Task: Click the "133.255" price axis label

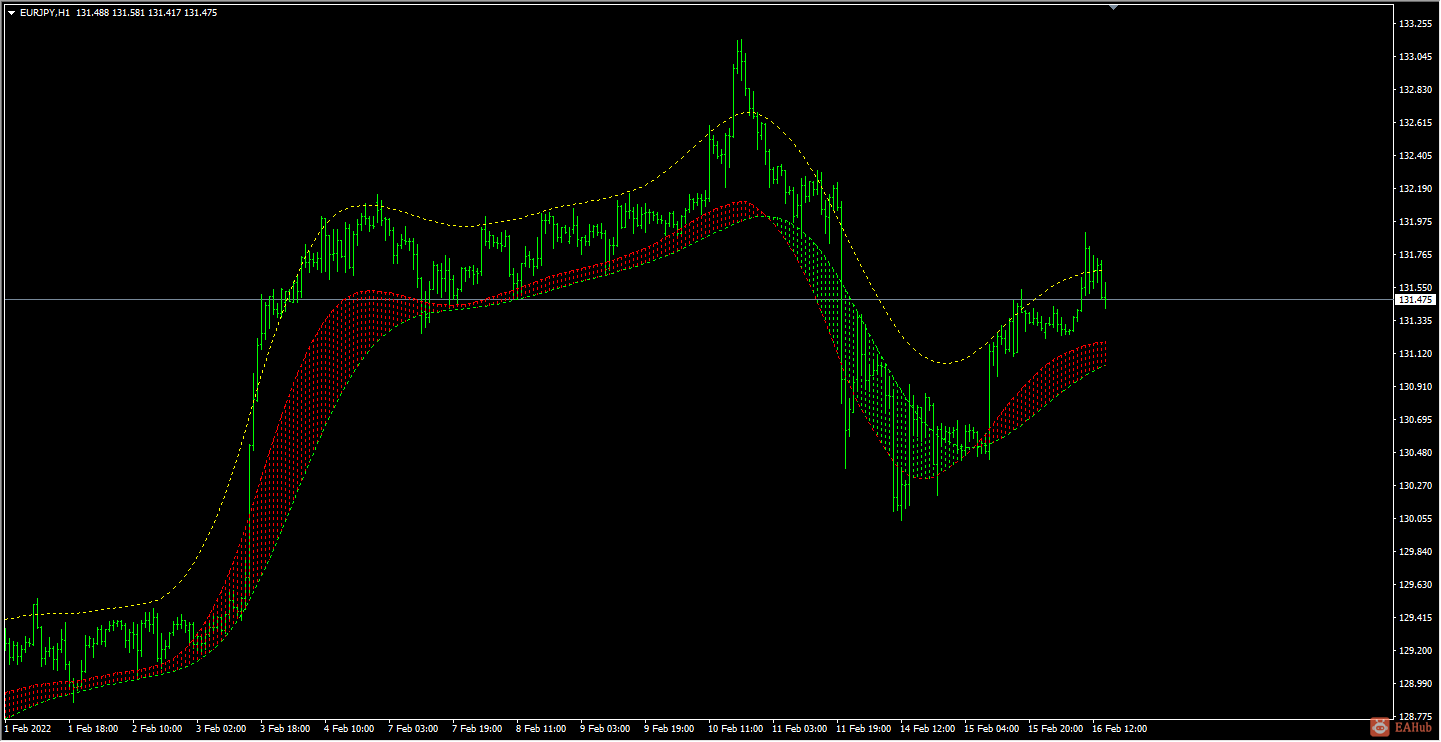Action: 1416,24
